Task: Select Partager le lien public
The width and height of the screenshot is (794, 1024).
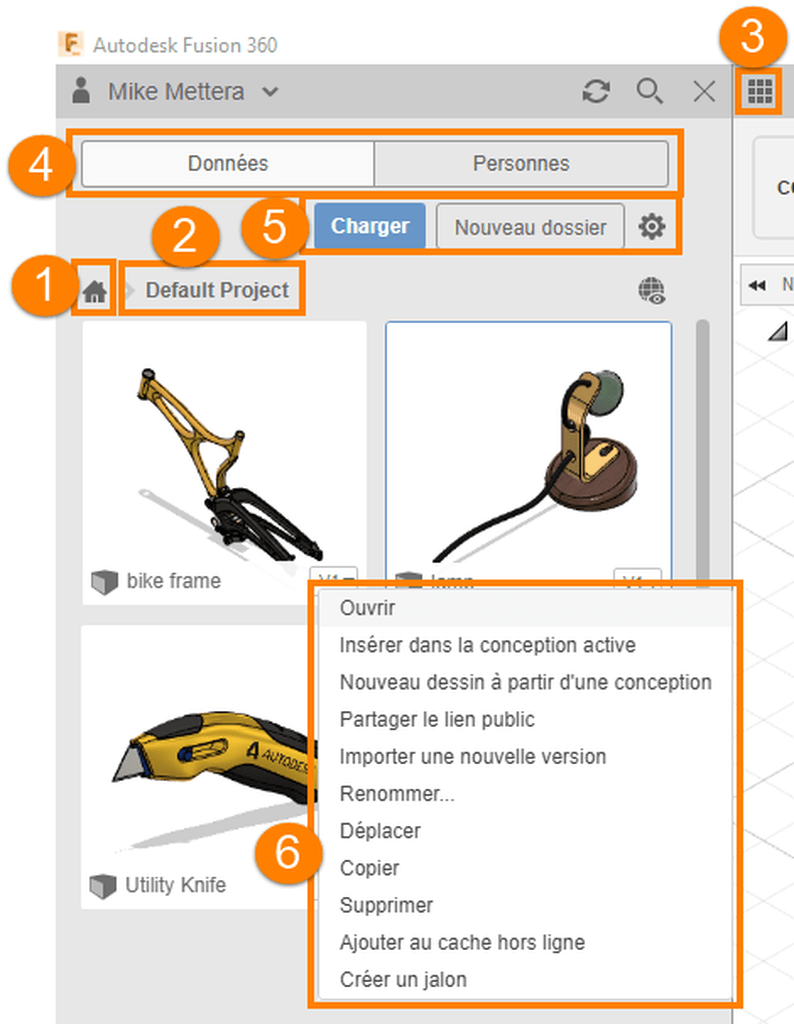Action: (525, 720)
